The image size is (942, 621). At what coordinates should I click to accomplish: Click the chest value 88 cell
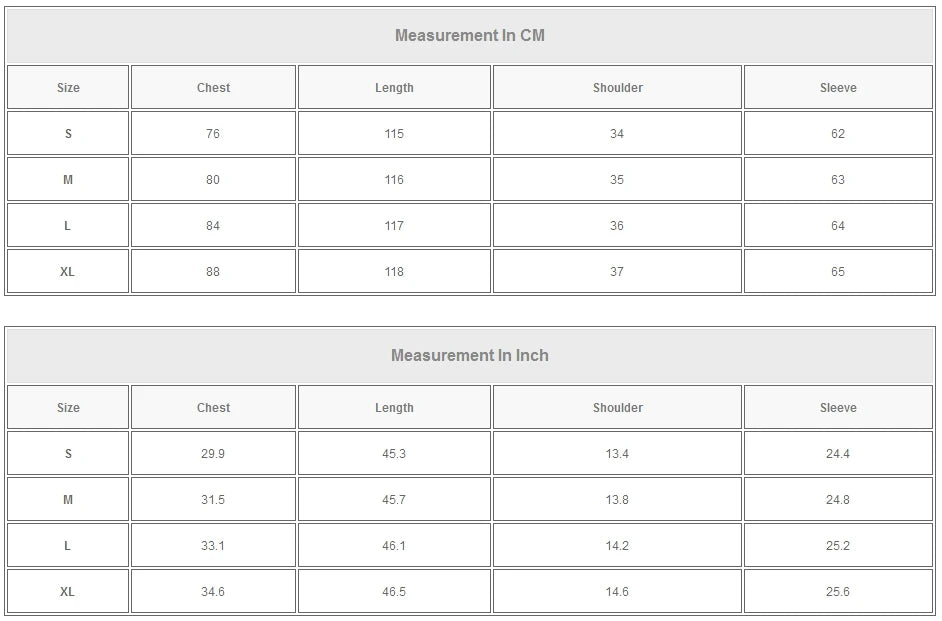click(x=213, y=272)
